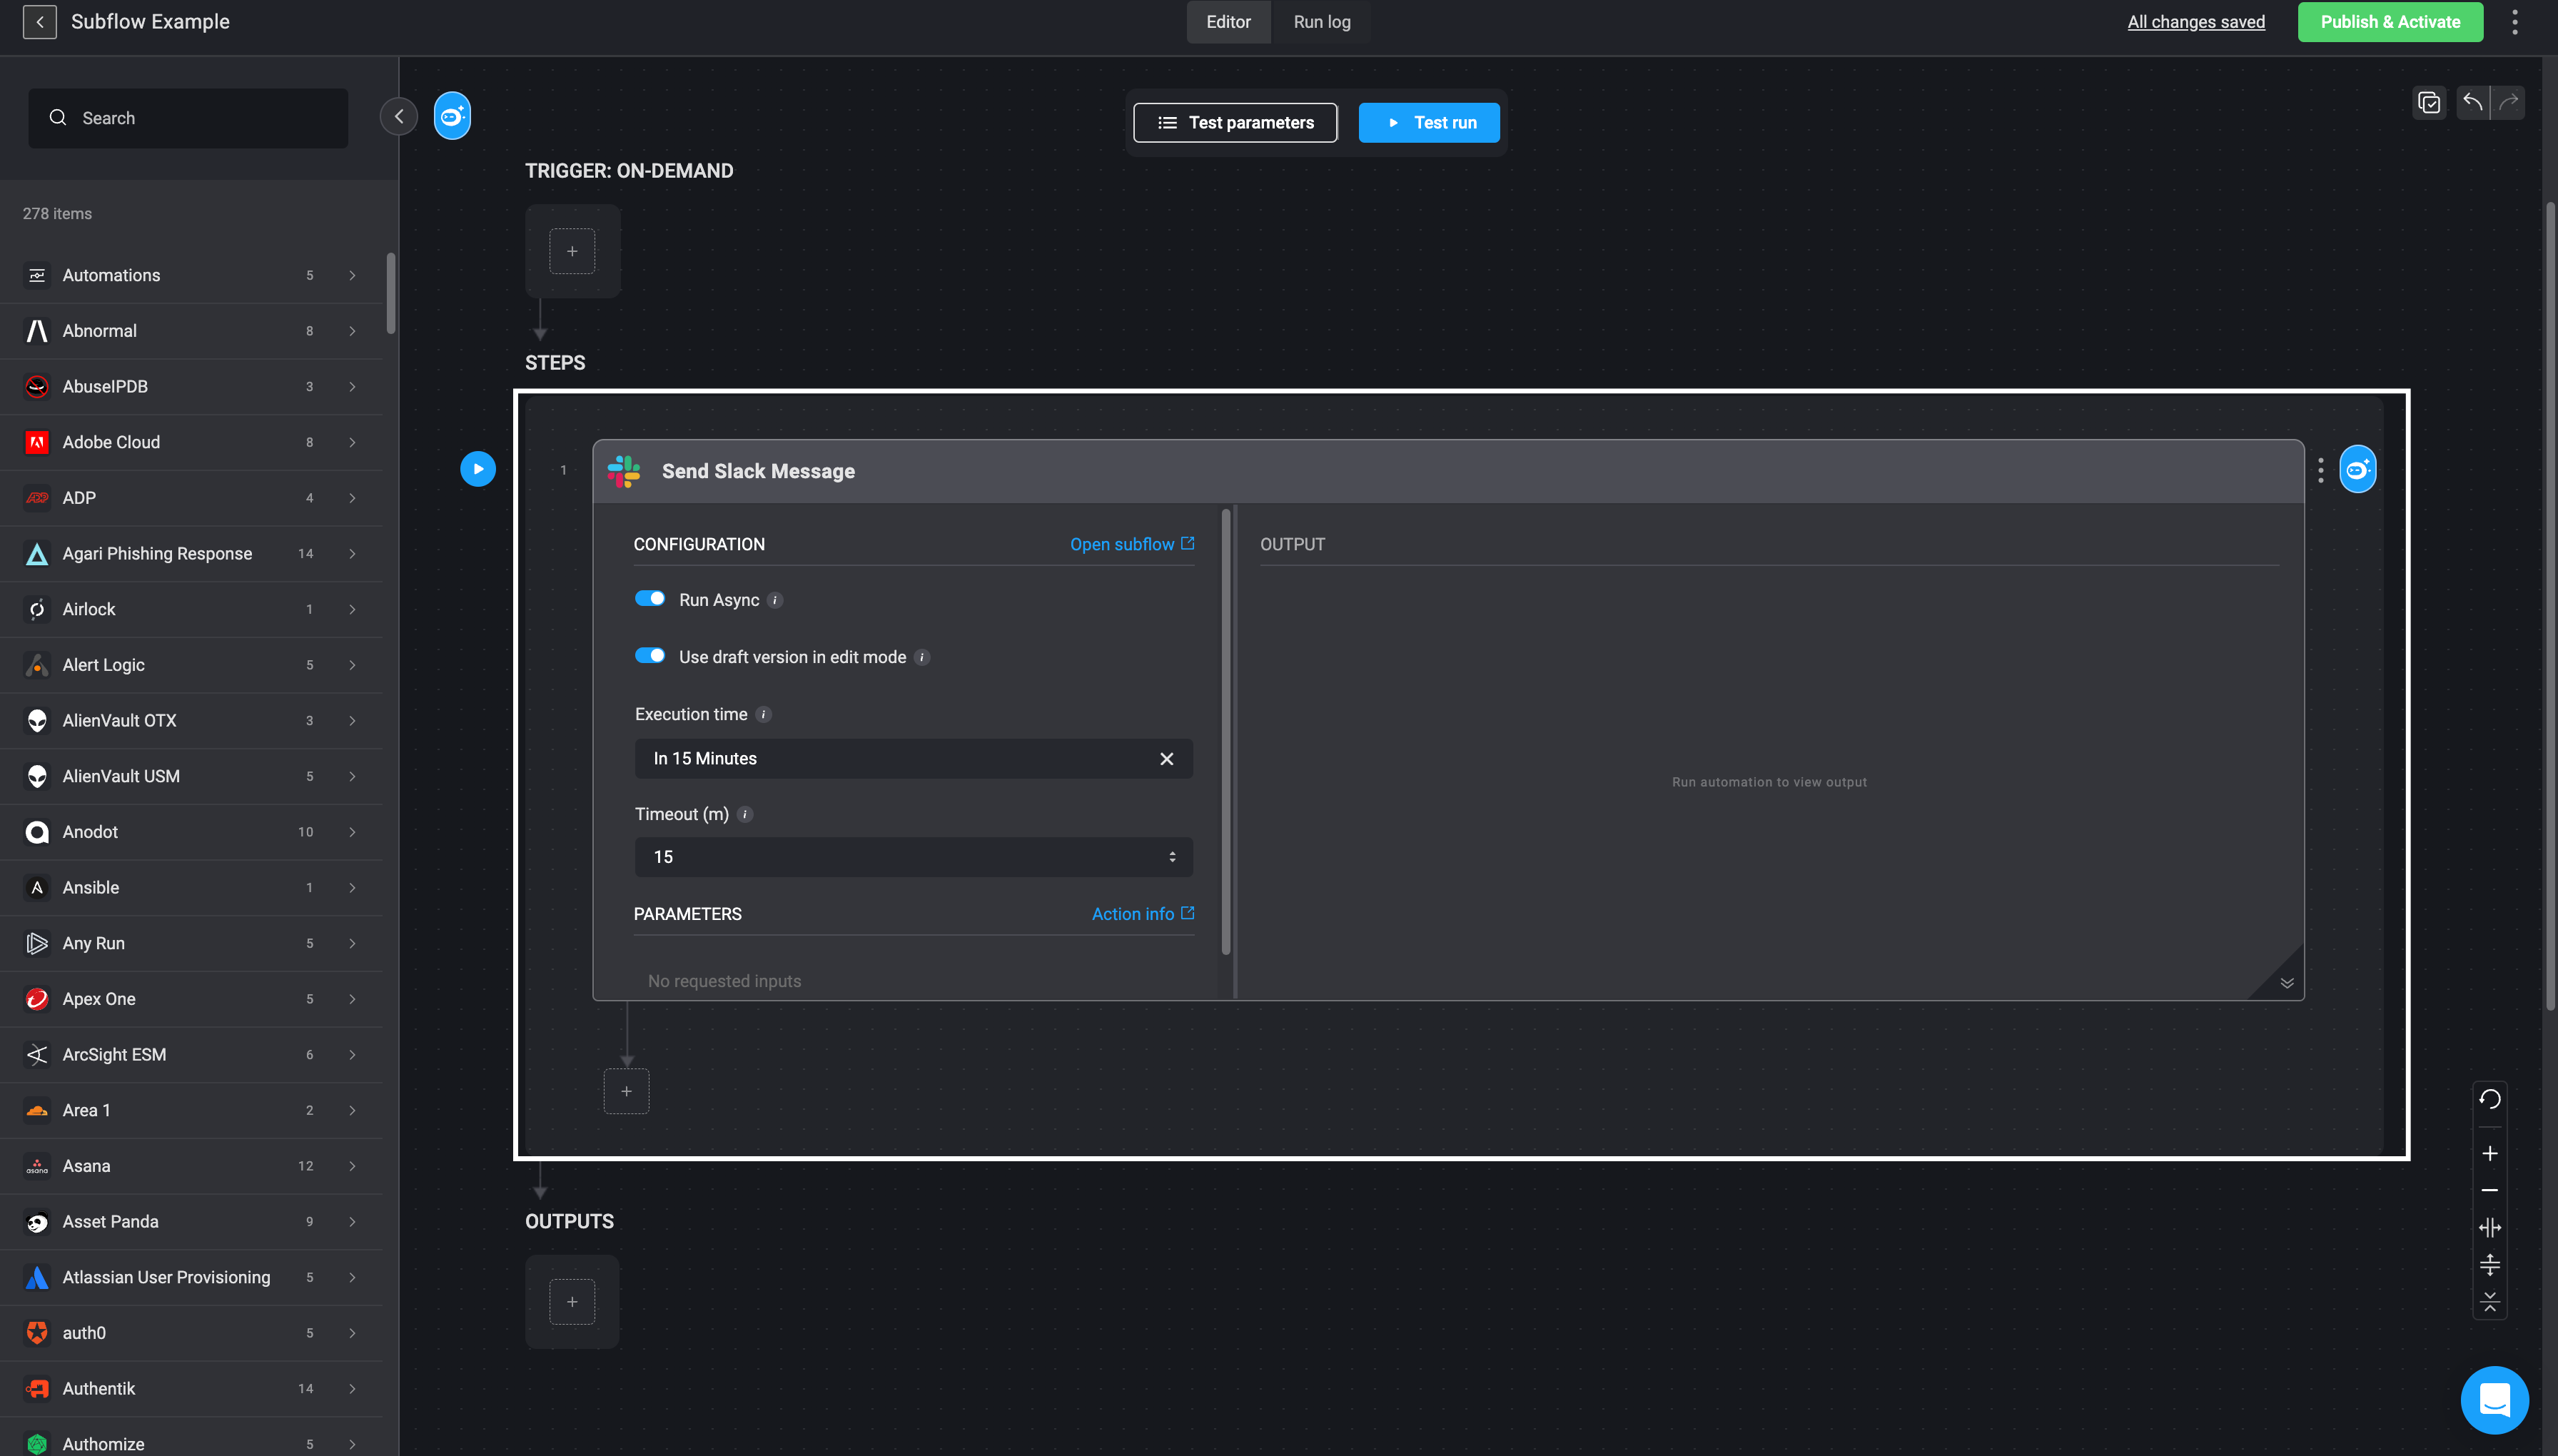Click Publish & Activate
2558x1456 pixels.
pos(2390,22)
